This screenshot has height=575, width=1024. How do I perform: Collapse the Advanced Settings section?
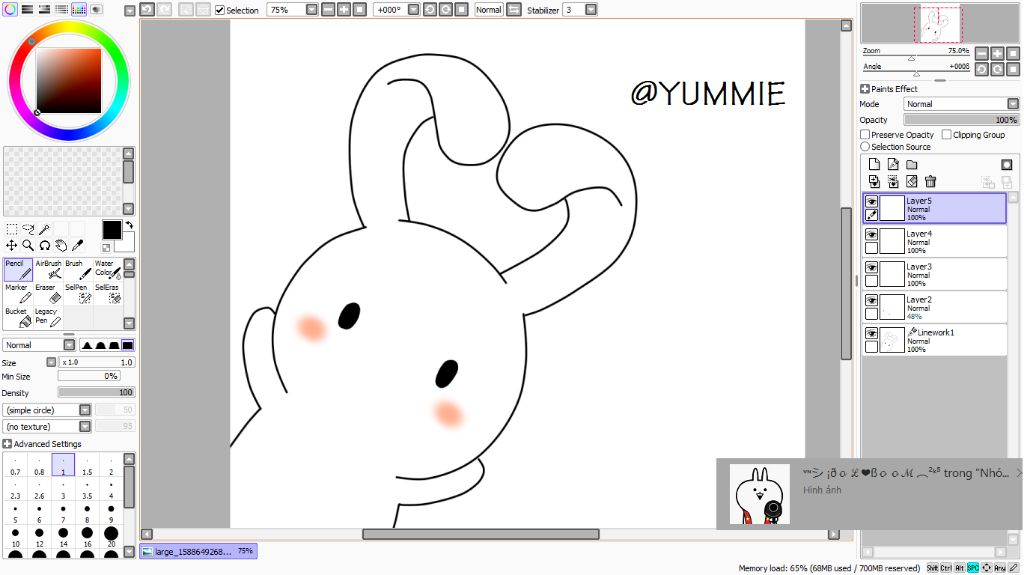coord(7,444)
